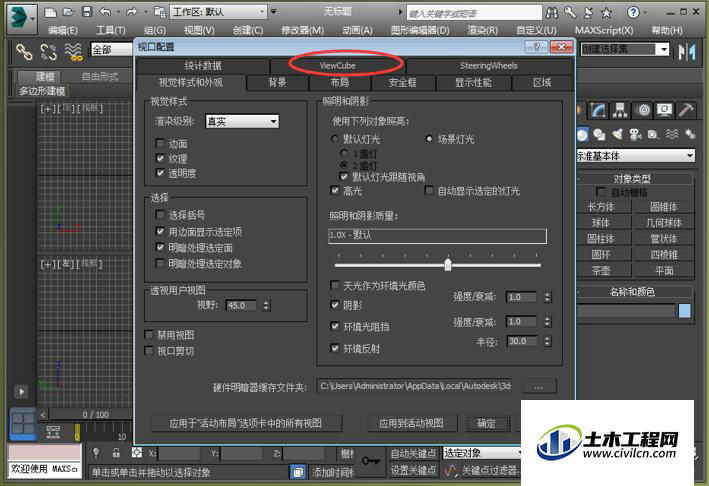Enable the 选择括号 checkbox
This screenshot has width=709, height=486.
[x=160, y=214]
